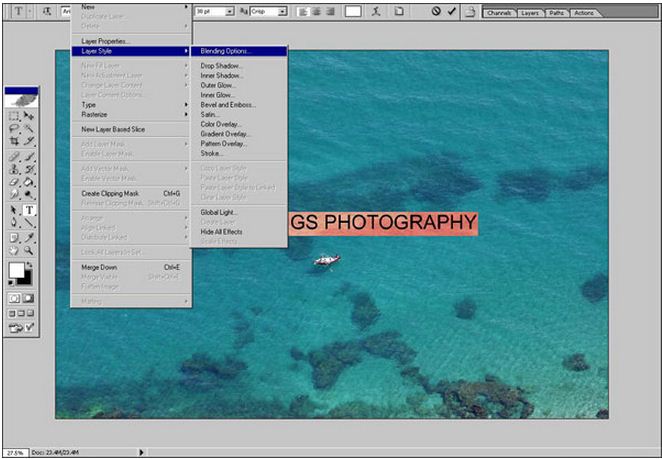Click the text color swatch in options bar
Viewport: 662px width, 459px height.
click(x=352, y=11)
